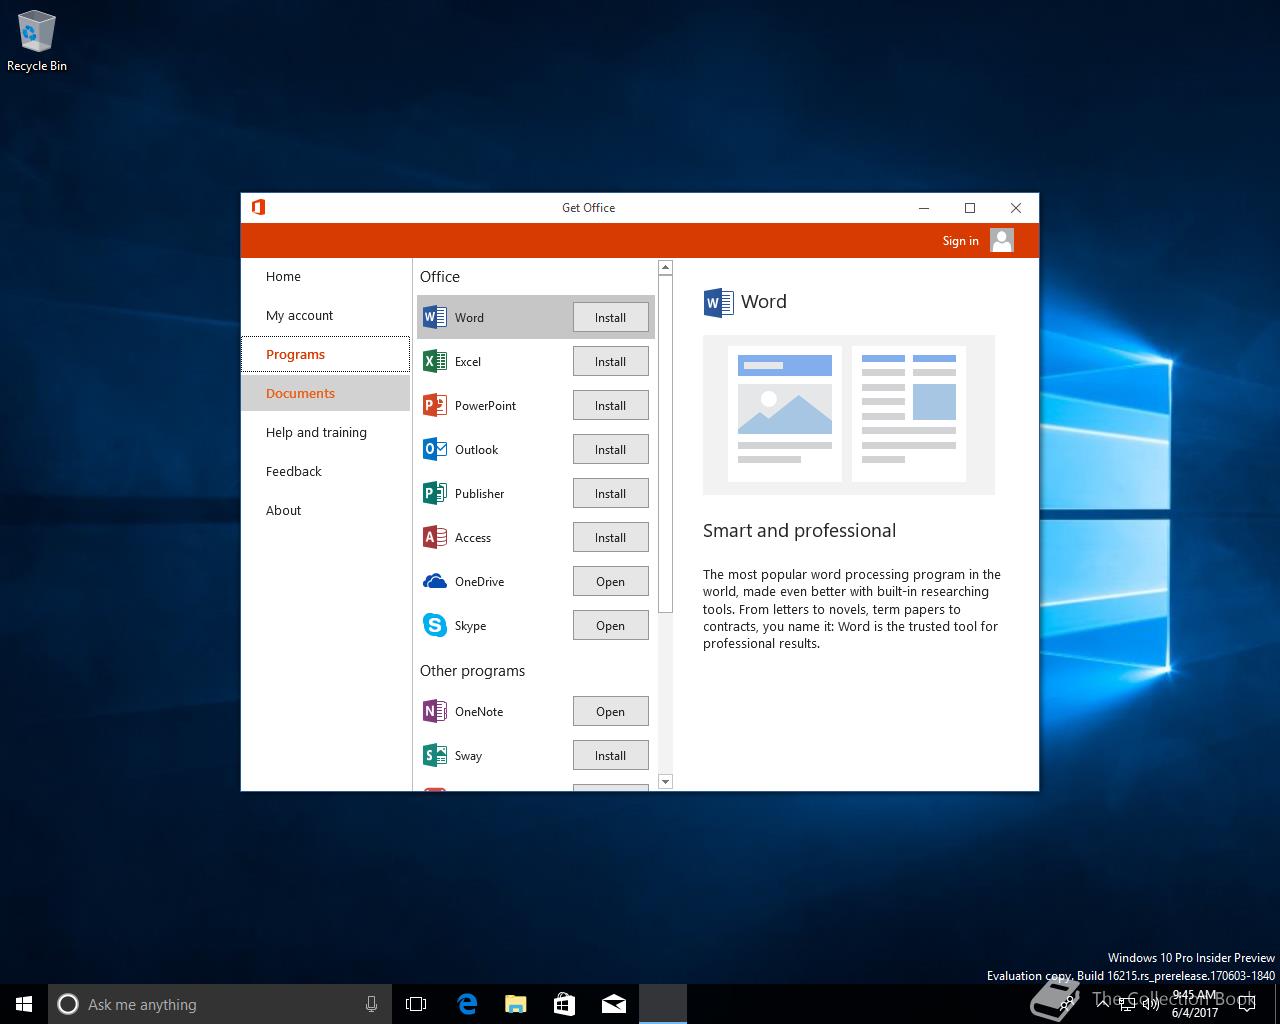Click the Skype icon in the list
1280x1024 pixels.
tap(434, 625)
